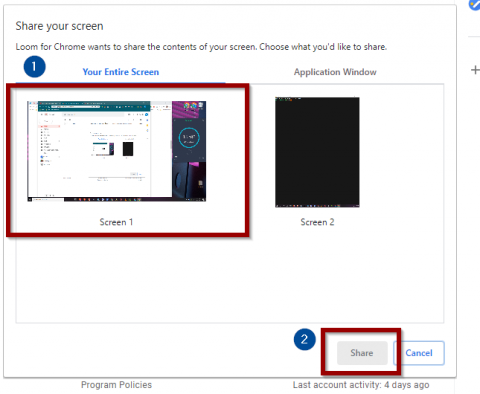The image size is (480, 394).
Task: Switch to Application Window tab
Action: point(335,72)
